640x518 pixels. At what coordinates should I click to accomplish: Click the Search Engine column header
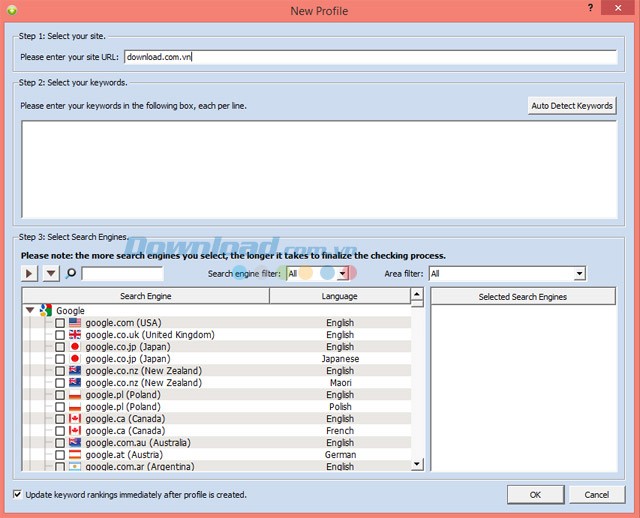pyautogui.click(x=145, y=296)
